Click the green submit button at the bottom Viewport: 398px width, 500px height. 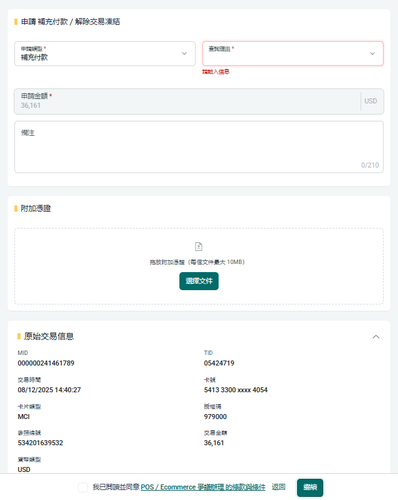click(x=310, y=488)
